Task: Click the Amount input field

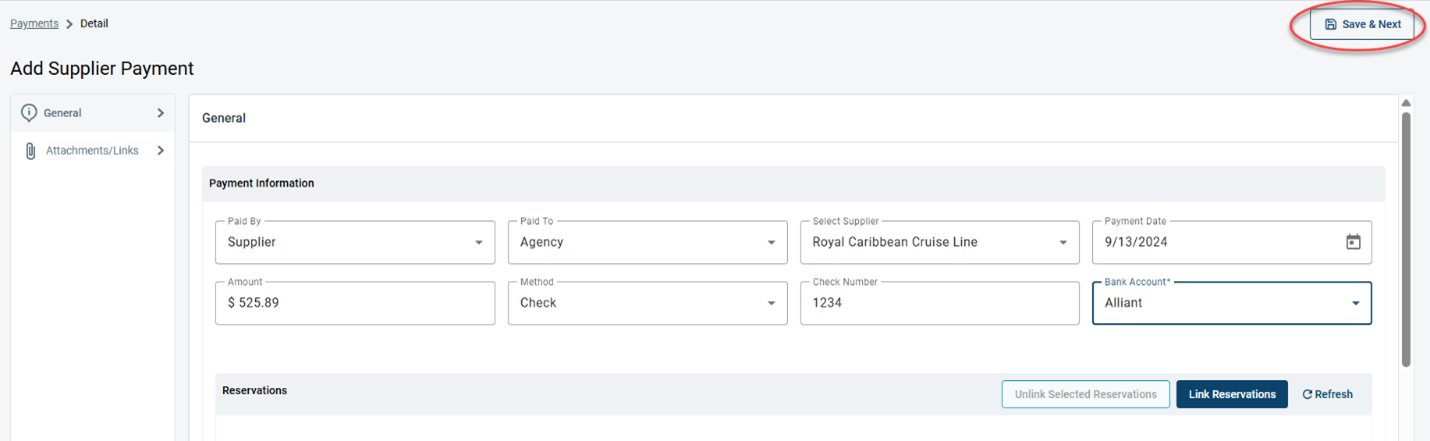Action: point(355,303)
